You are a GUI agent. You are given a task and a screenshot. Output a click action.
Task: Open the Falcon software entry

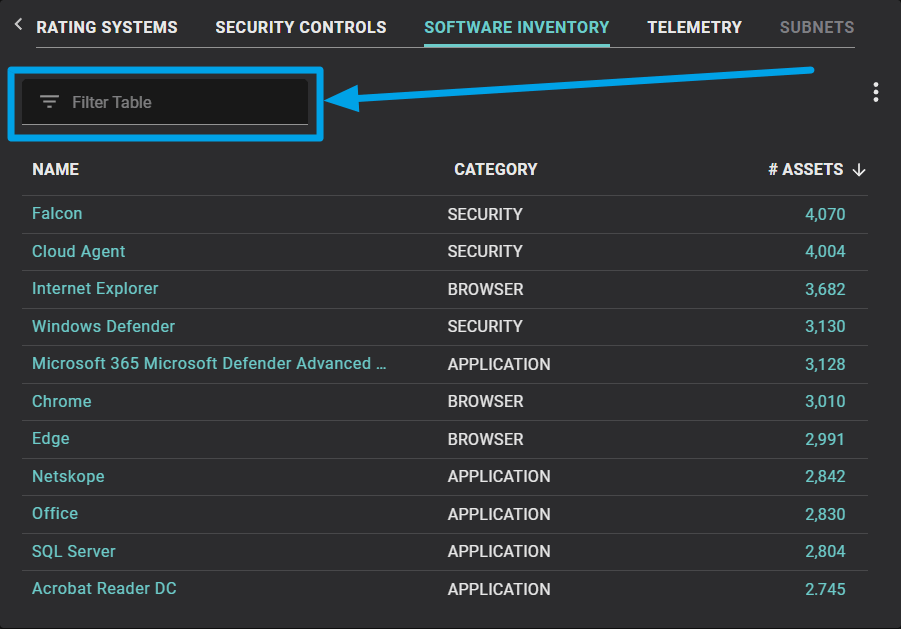57,213
